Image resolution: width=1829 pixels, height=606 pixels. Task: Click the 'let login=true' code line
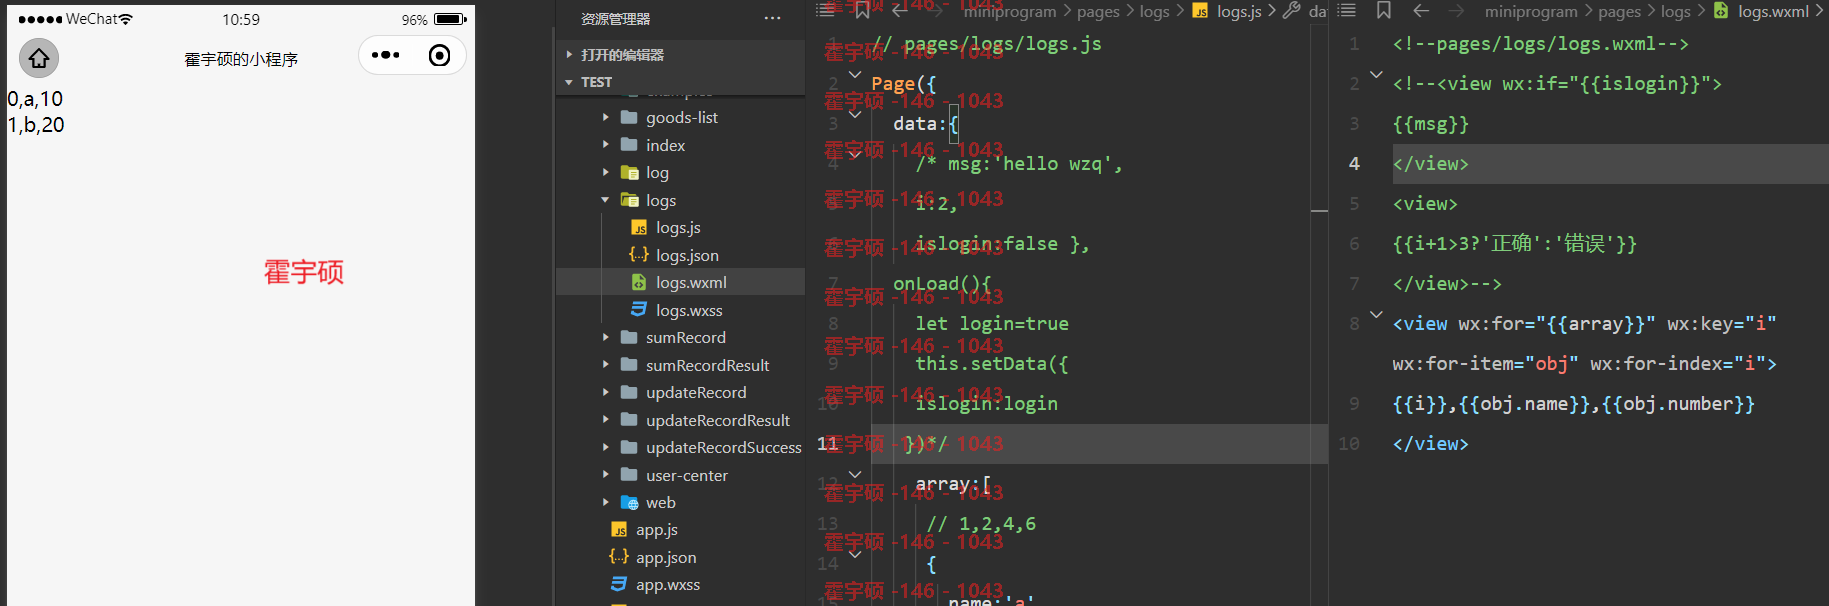(x=992, y=323)
